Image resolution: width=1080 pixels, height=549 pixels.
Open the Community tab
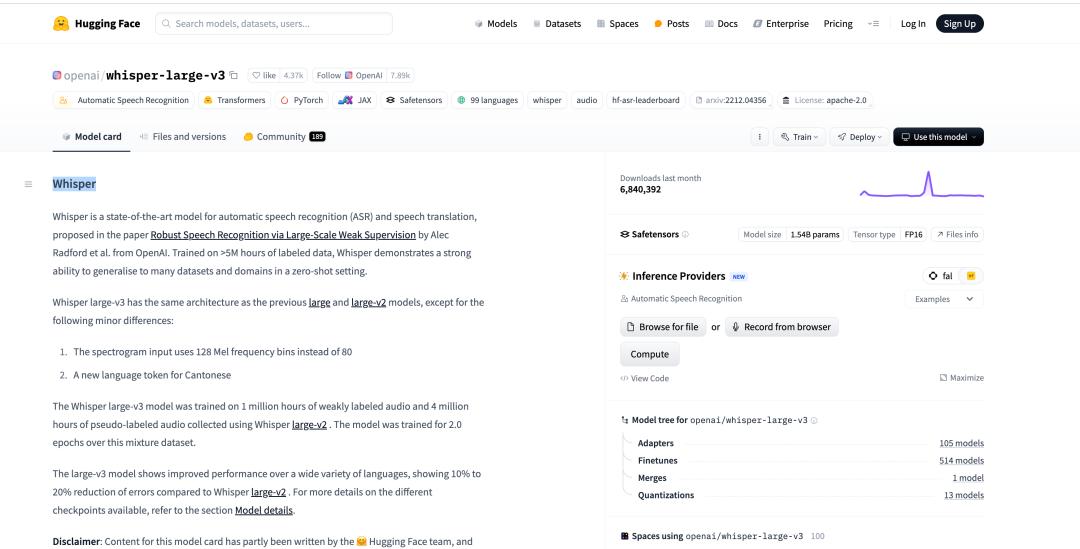tap(285, 137)
